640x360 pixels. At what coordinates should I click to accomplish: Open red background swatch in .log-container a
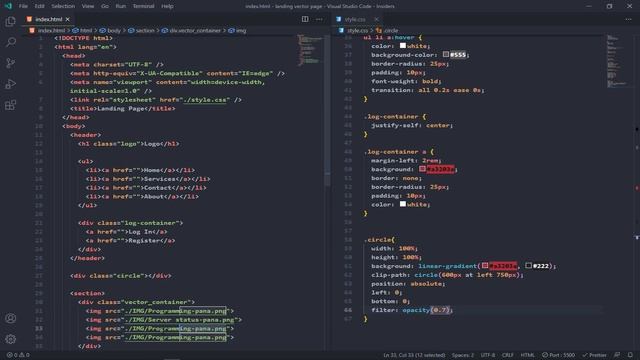(x=422, y=169)
